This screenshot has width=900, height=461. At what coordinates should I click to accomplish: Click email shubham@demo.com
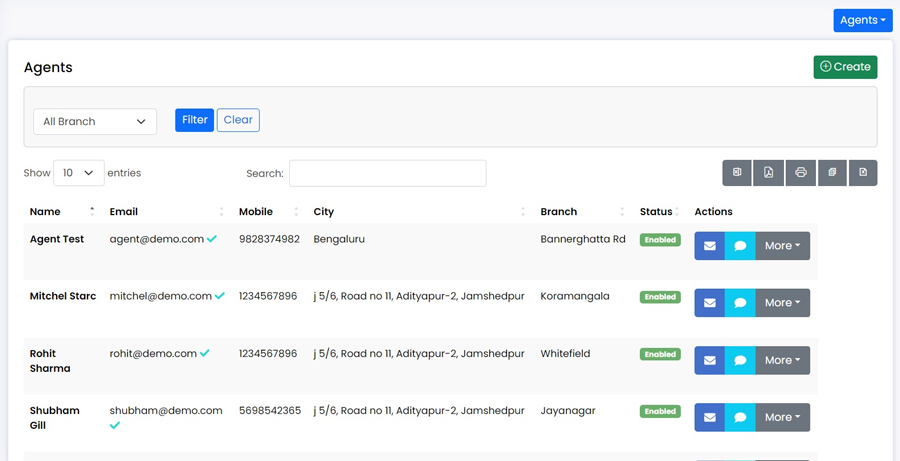click(166, 410)
